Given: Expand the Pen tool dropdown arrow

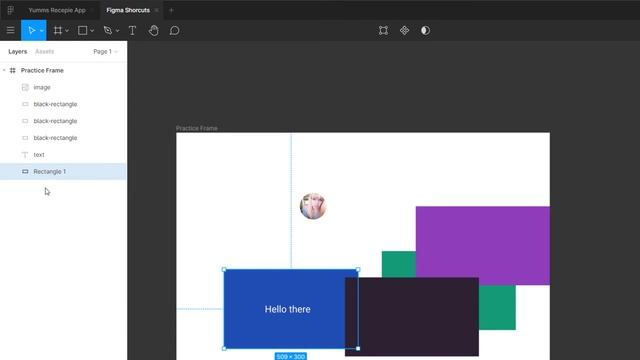Looking at the screenshot, I should point(118,31).
